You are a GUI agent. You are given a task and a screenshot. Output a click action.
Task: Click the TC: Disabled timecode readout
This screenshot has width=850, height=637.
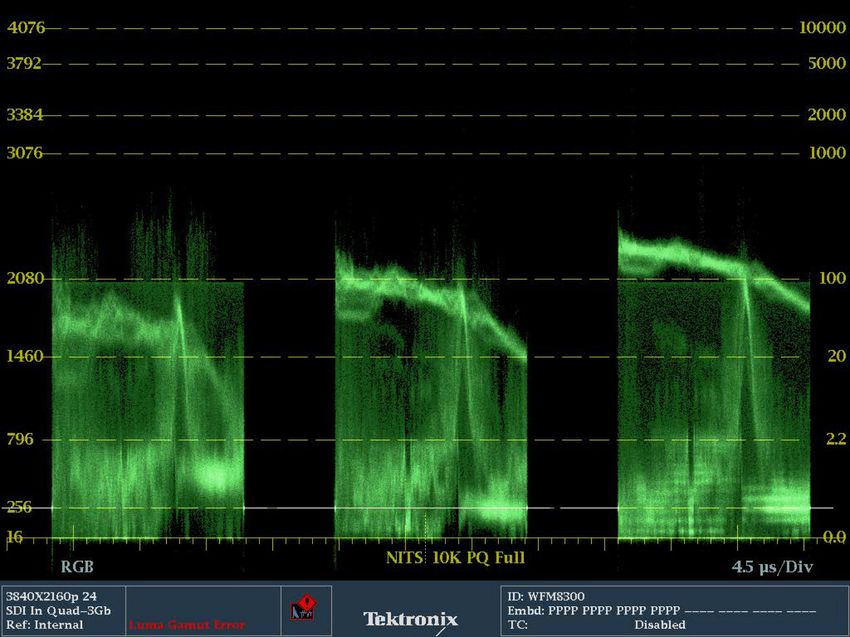[x=596, y=625]
